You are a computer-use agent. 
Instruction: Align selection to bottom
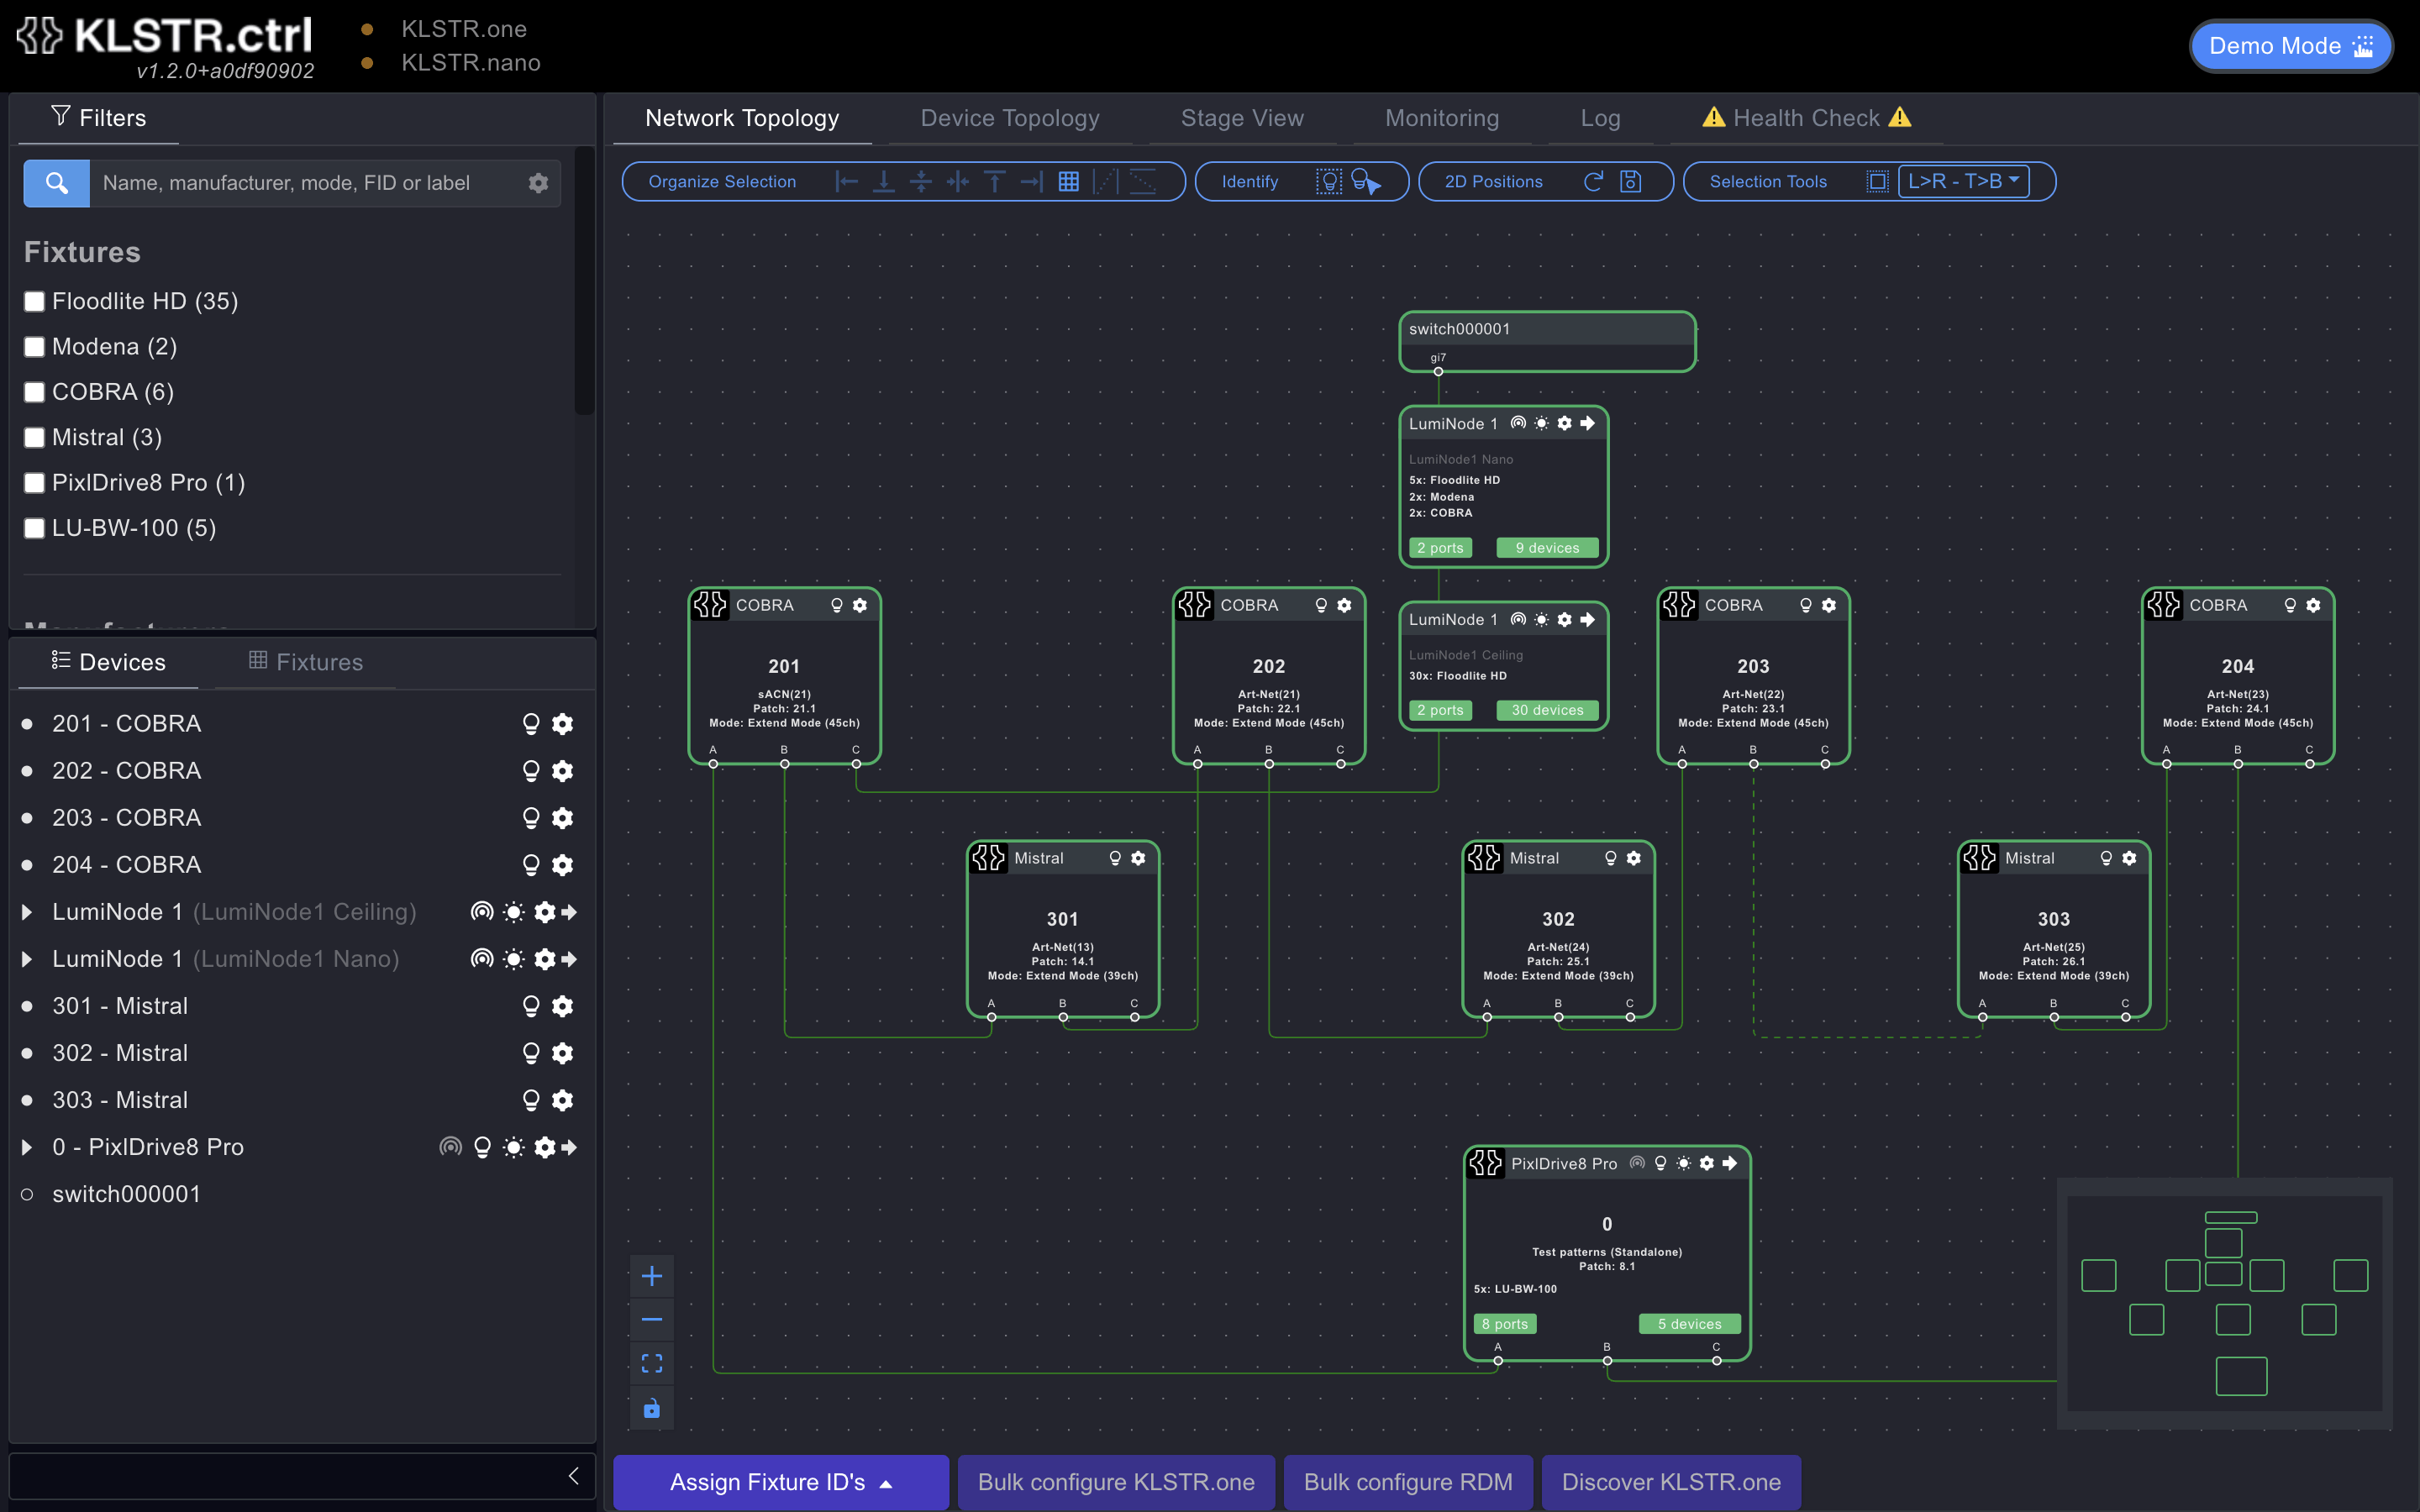pyautogui.click(x=884, y=181)
